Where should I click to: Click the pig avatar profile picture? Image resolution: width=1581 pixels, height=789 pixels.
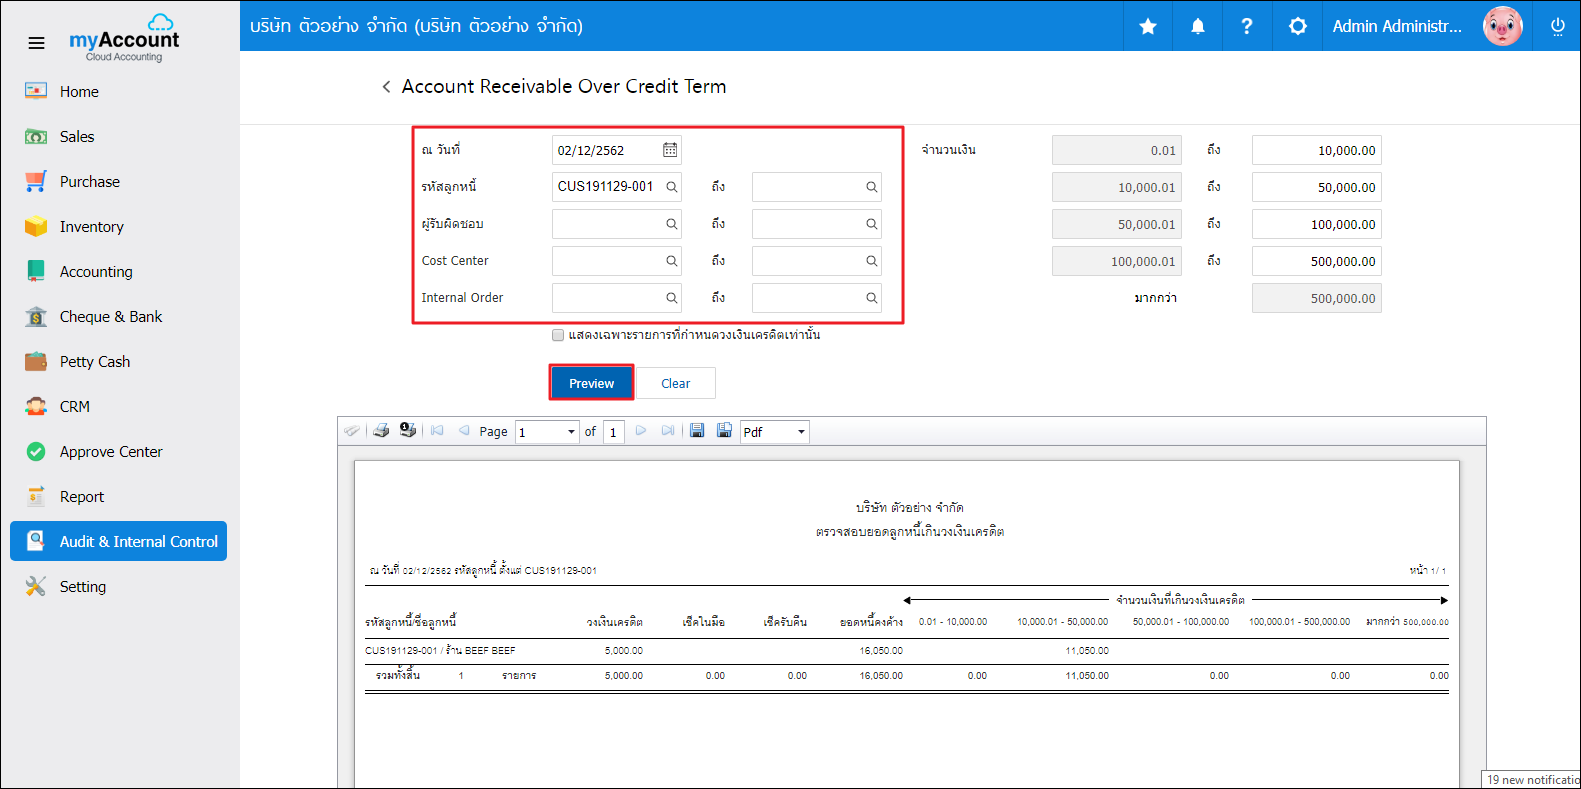[1502, 26]
